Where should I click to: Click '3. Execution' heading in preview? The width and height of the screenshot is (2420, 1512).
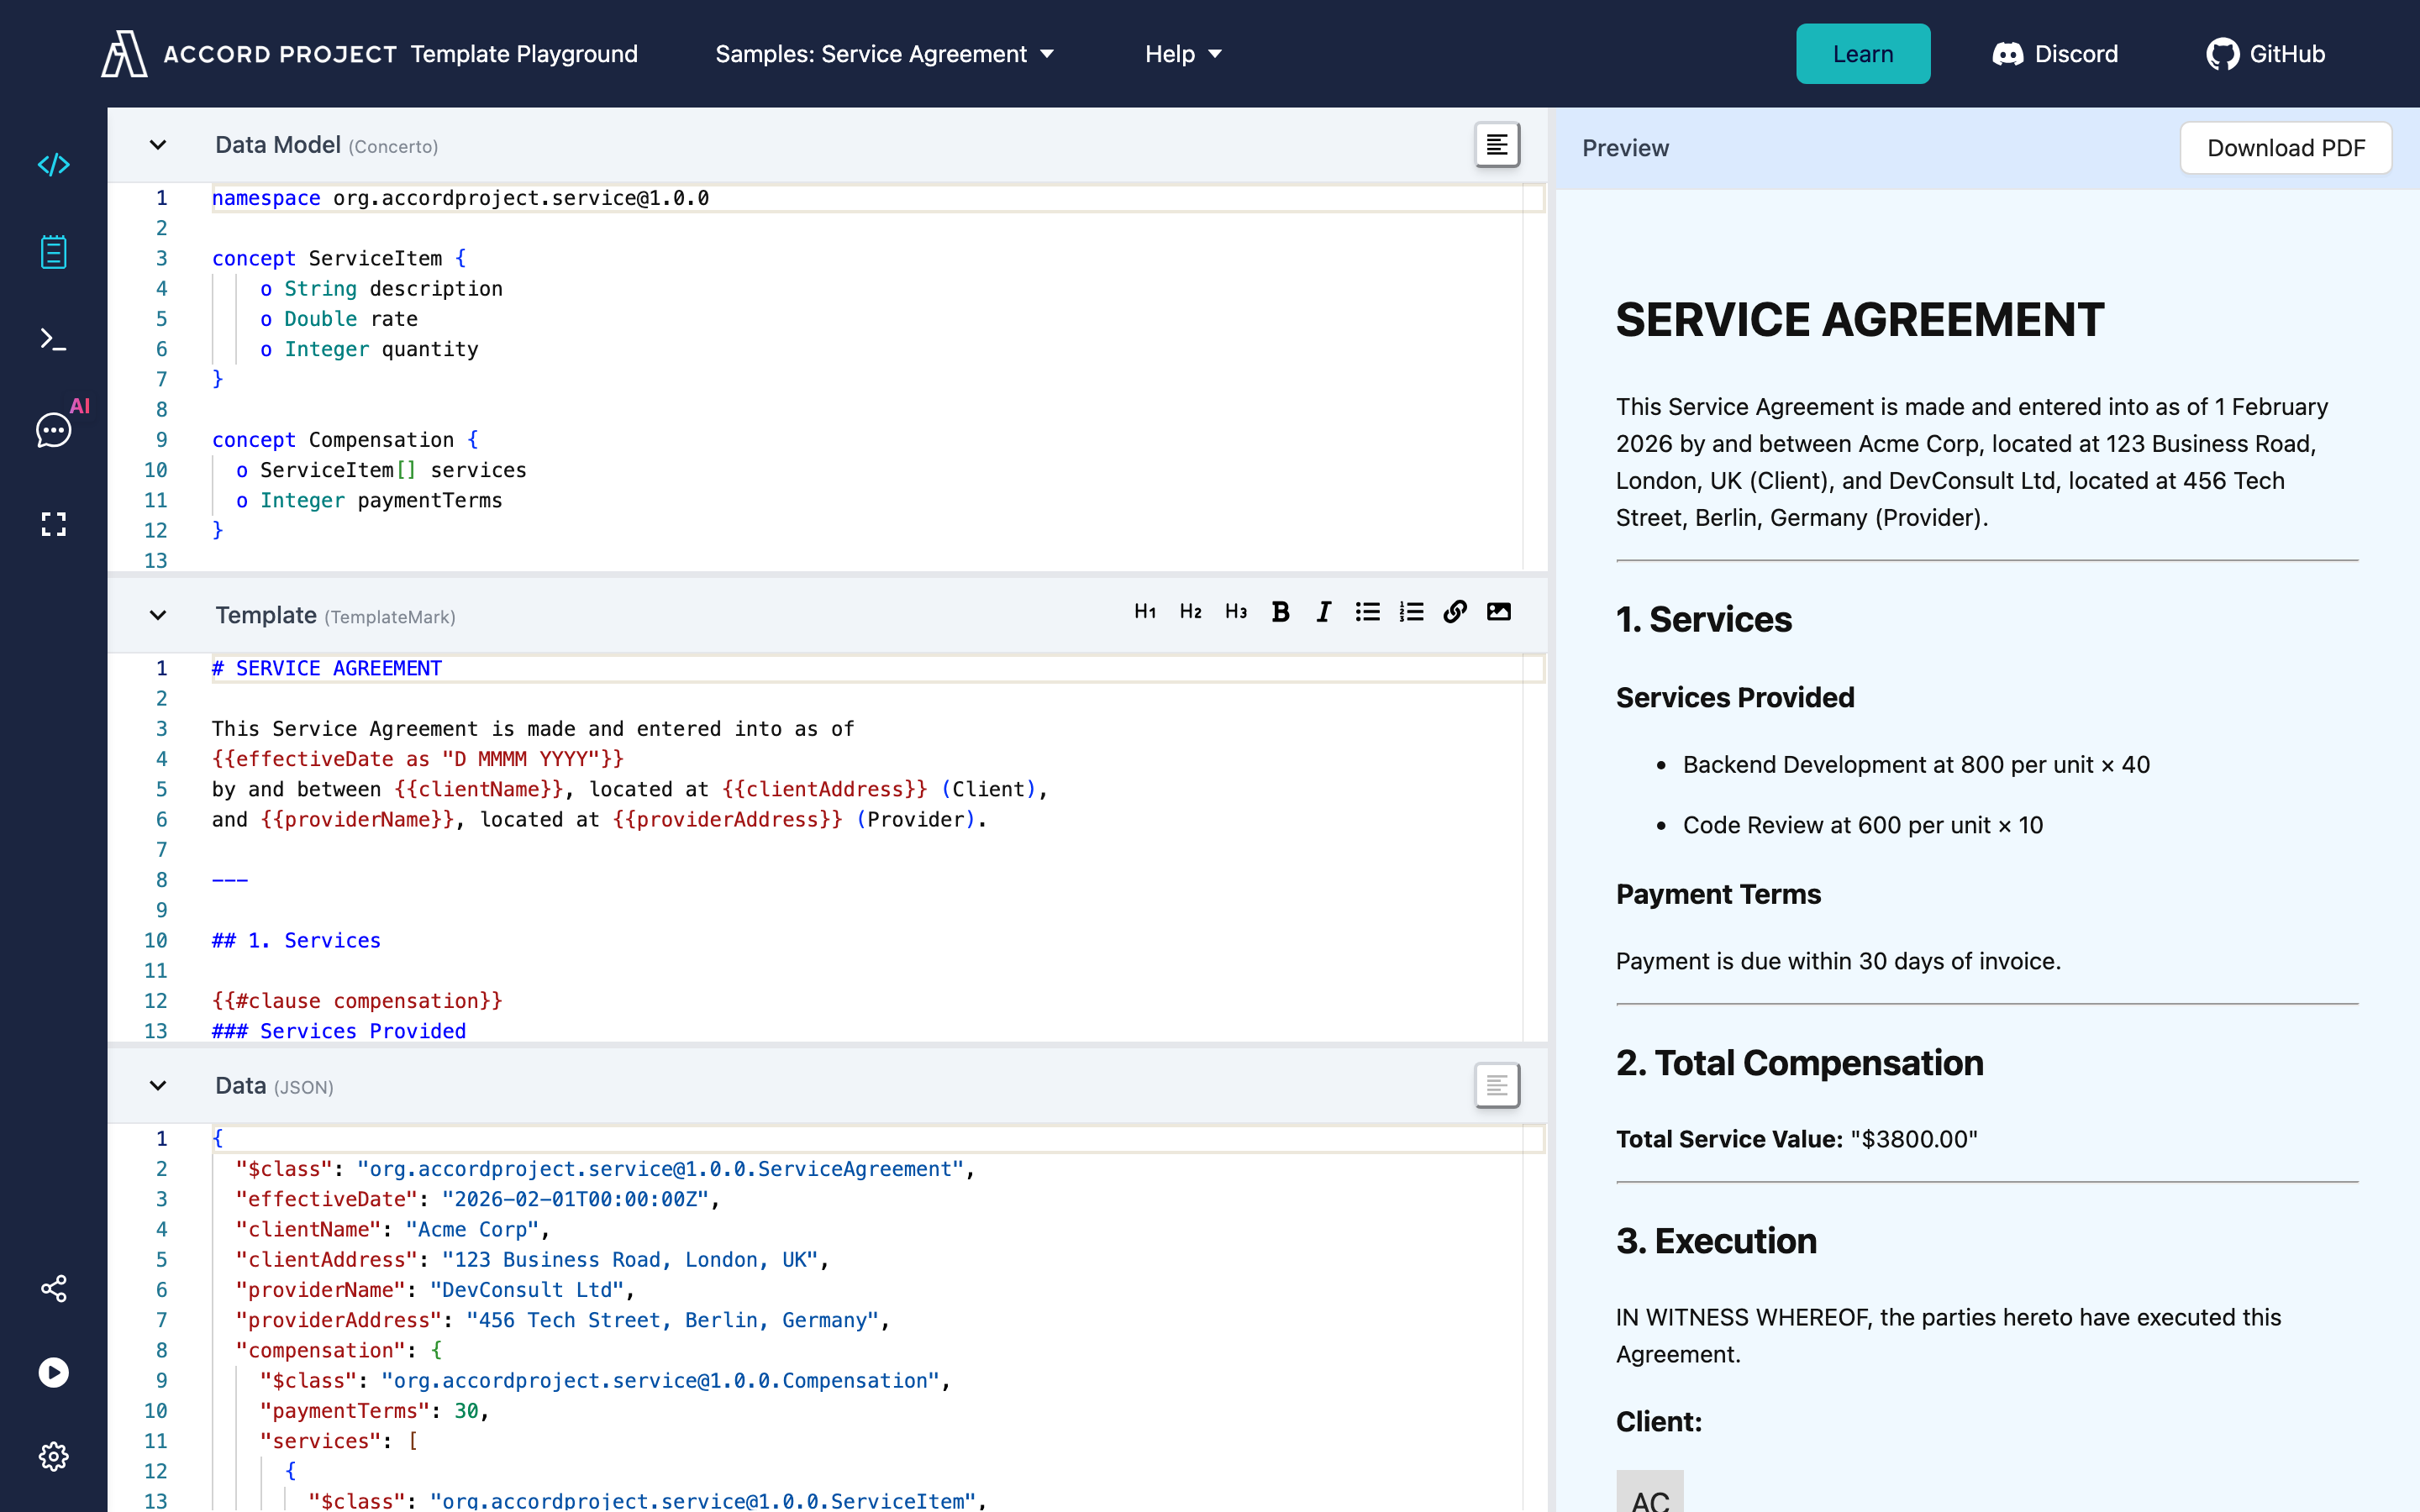[x=1716, y=1241]
